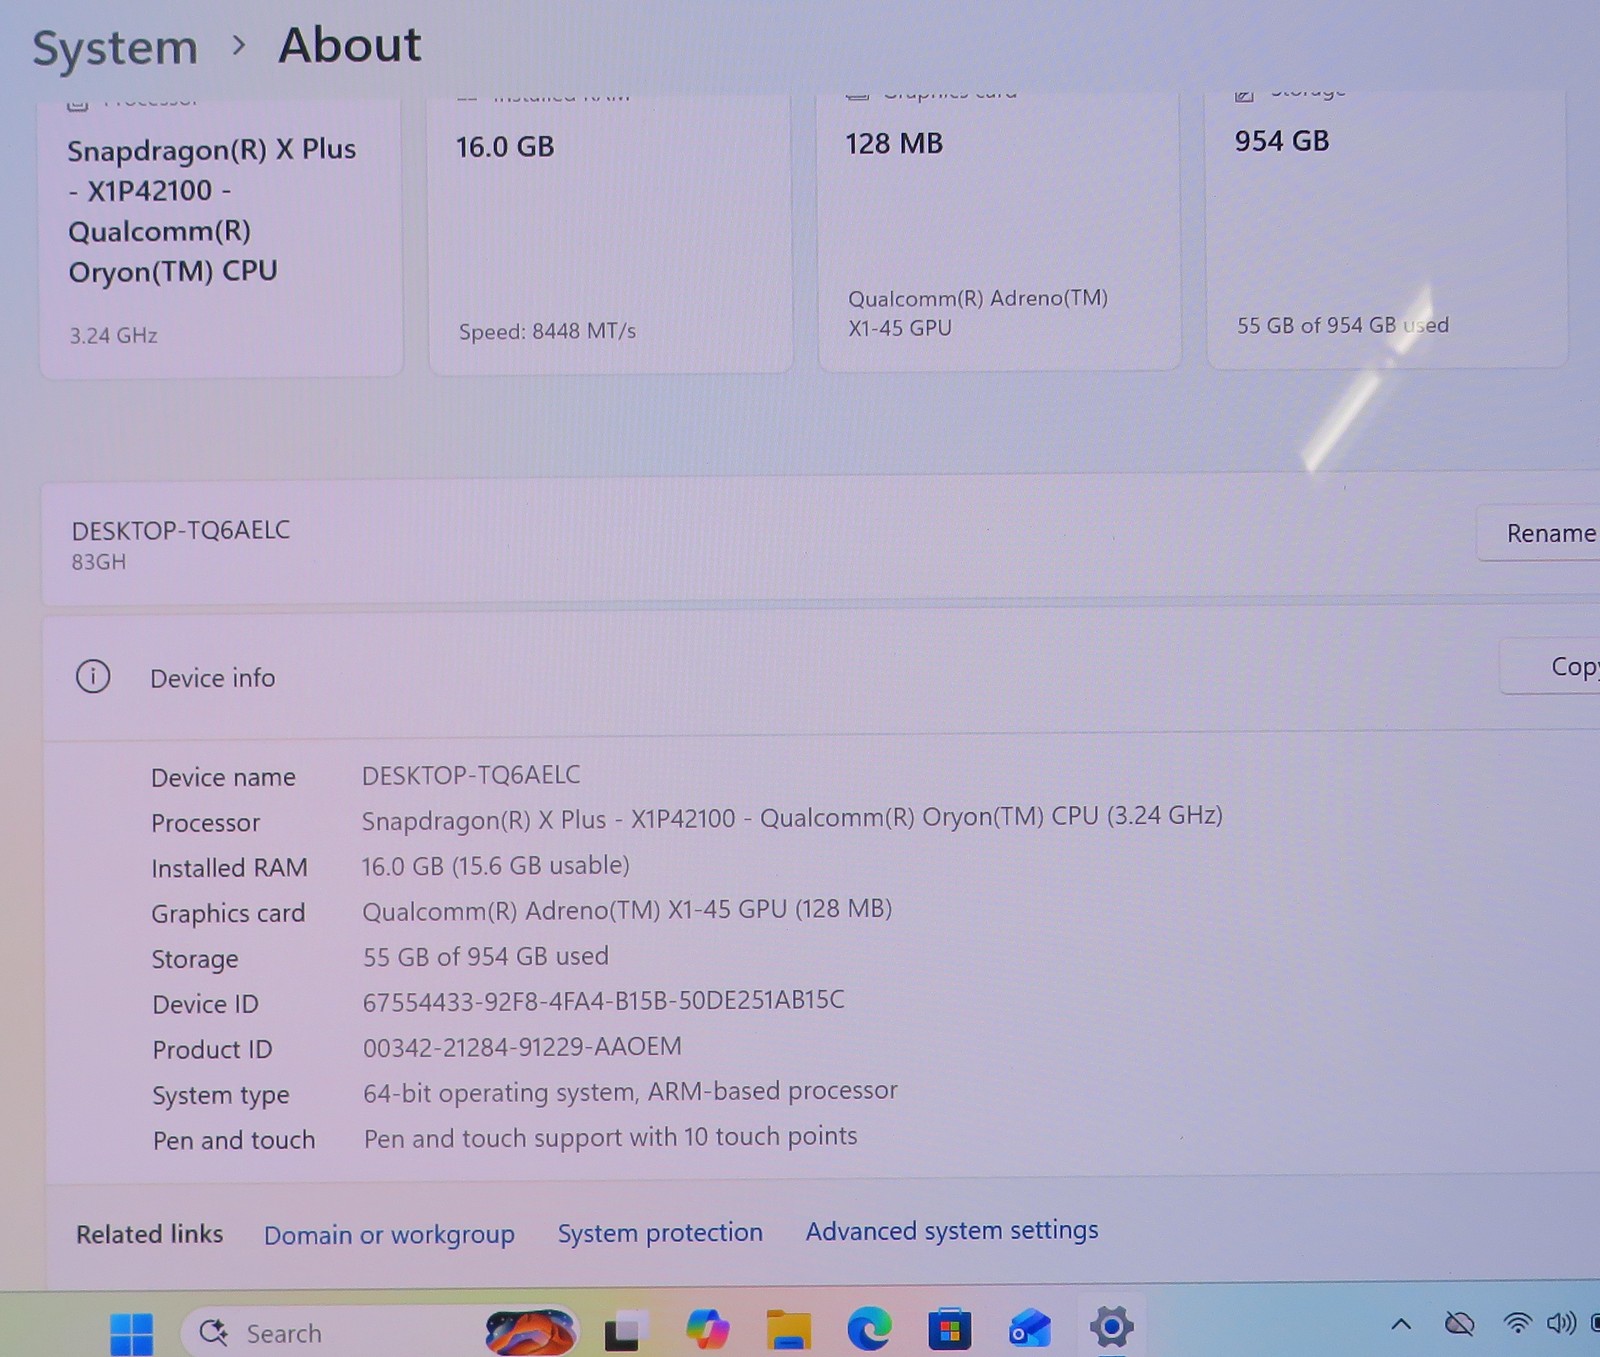
Task: Click the "Device ID" row label
Action: click(x=205, y=1004)
